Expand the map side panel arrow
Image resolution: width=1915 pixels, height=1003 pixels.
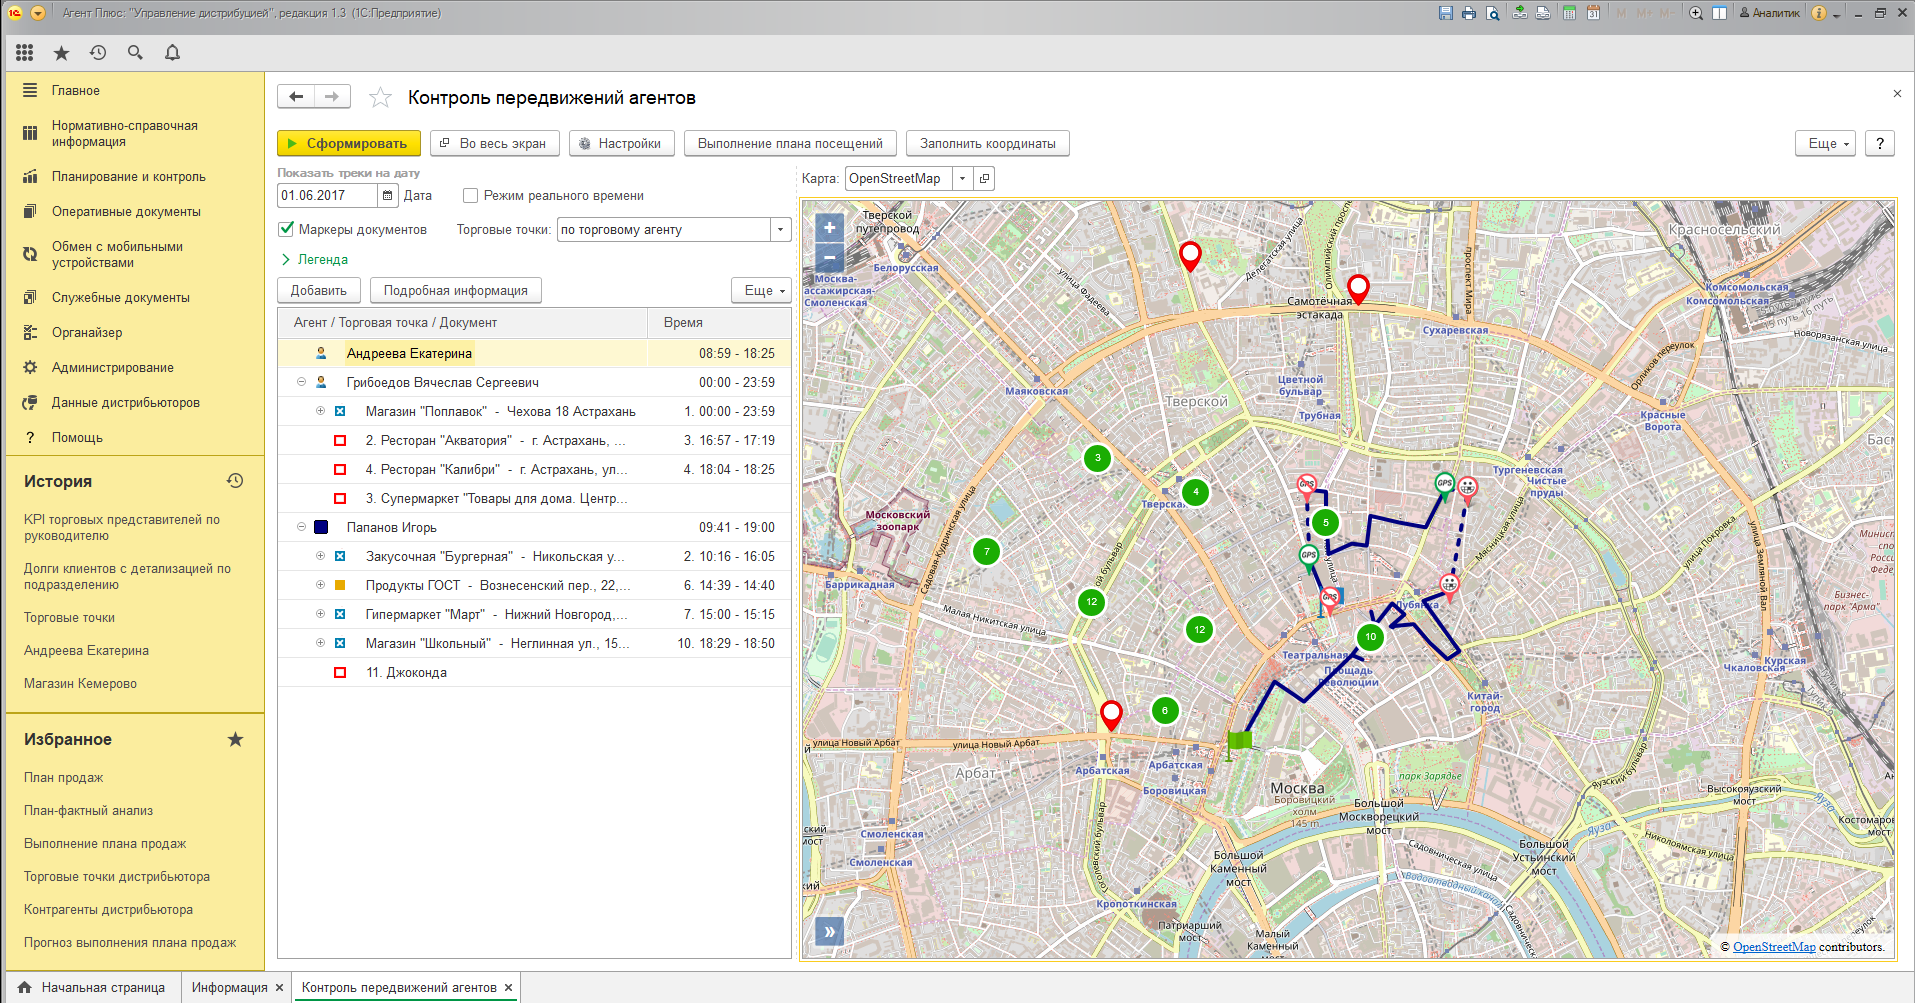coord(829,932)
